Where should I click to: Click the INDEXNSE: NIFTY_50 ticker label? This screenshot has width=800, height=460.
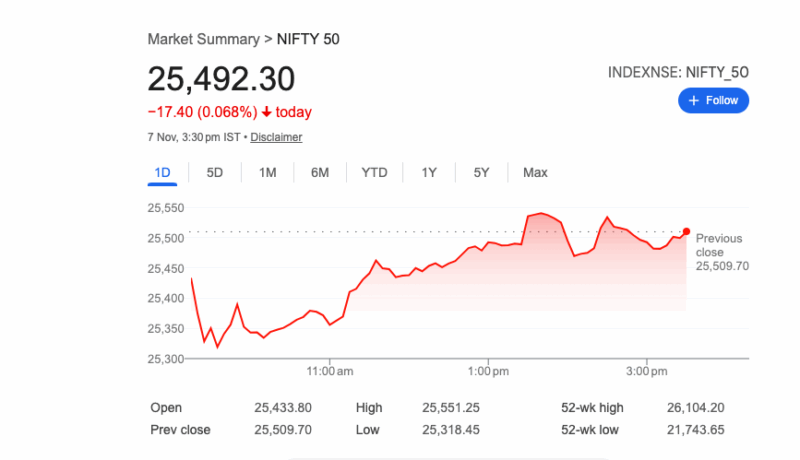pos(678,72)
